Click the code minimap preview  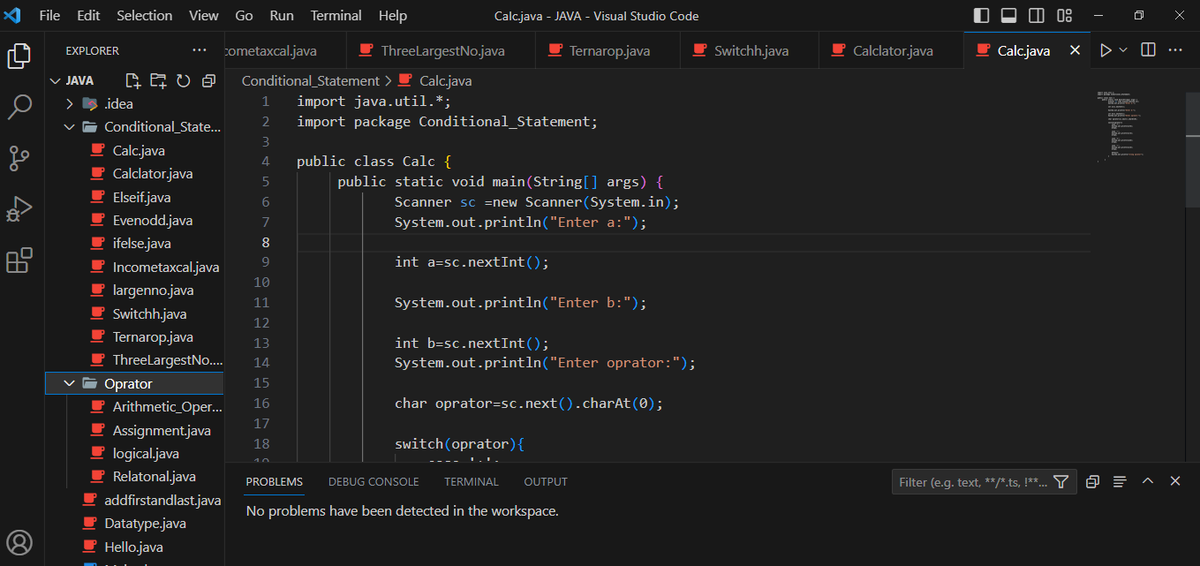coord(1122,125)
